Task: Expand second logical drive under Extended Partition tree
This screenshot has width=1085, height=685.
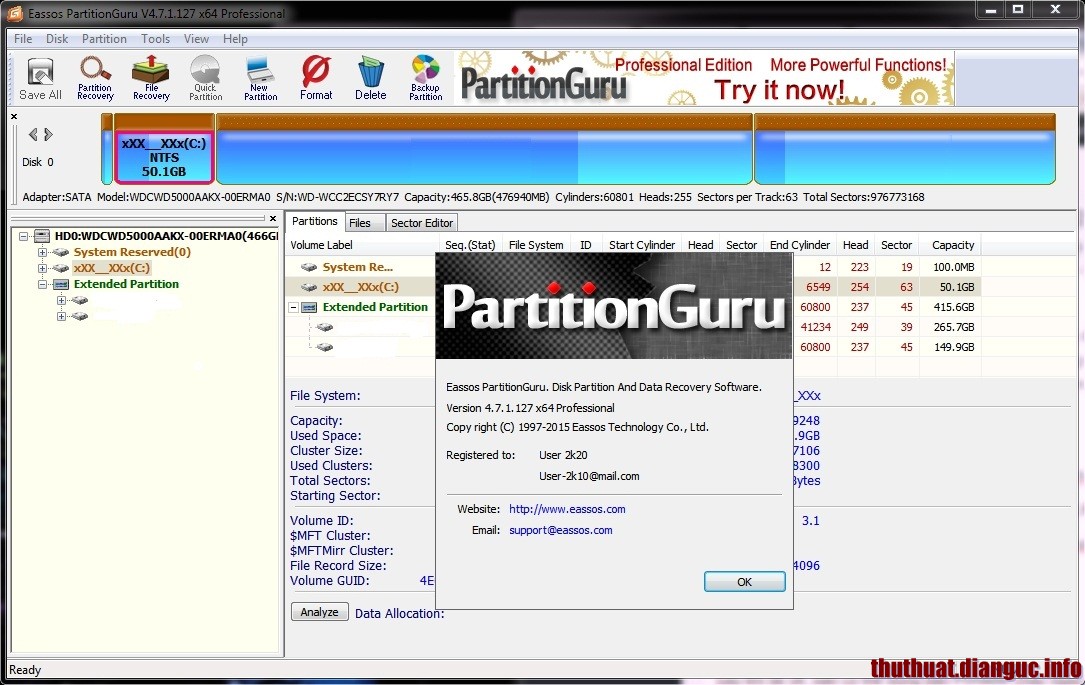Action: tap(62, 316)
